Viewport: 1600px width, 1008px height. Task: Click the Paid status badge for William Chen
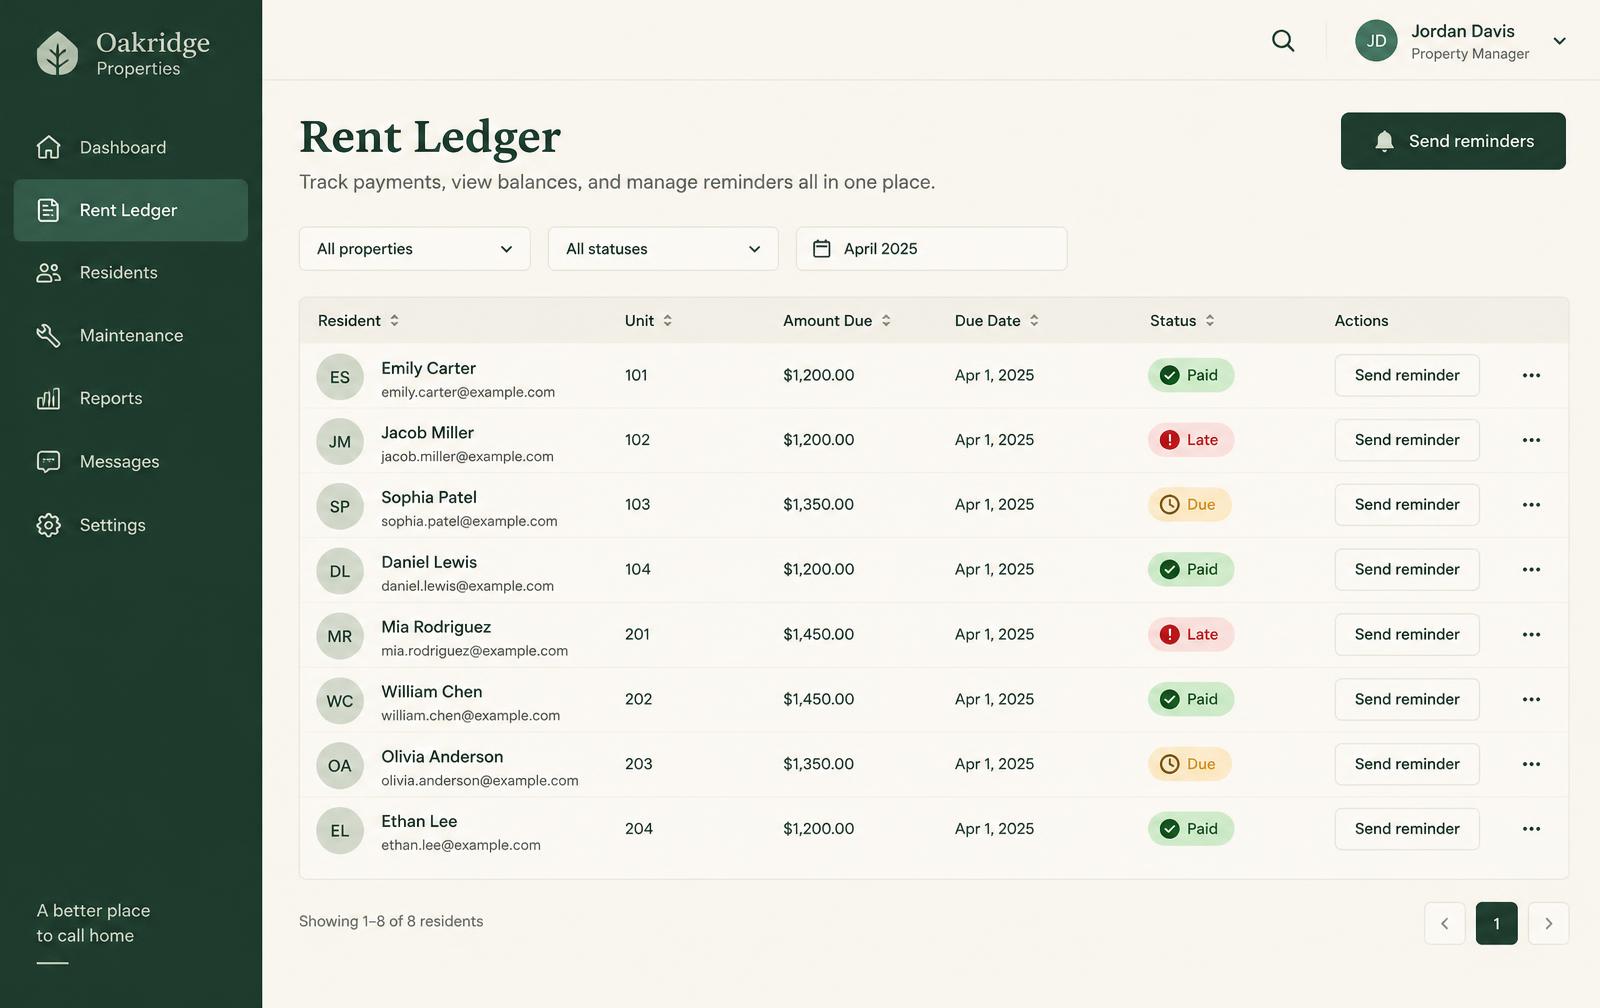1190,699
